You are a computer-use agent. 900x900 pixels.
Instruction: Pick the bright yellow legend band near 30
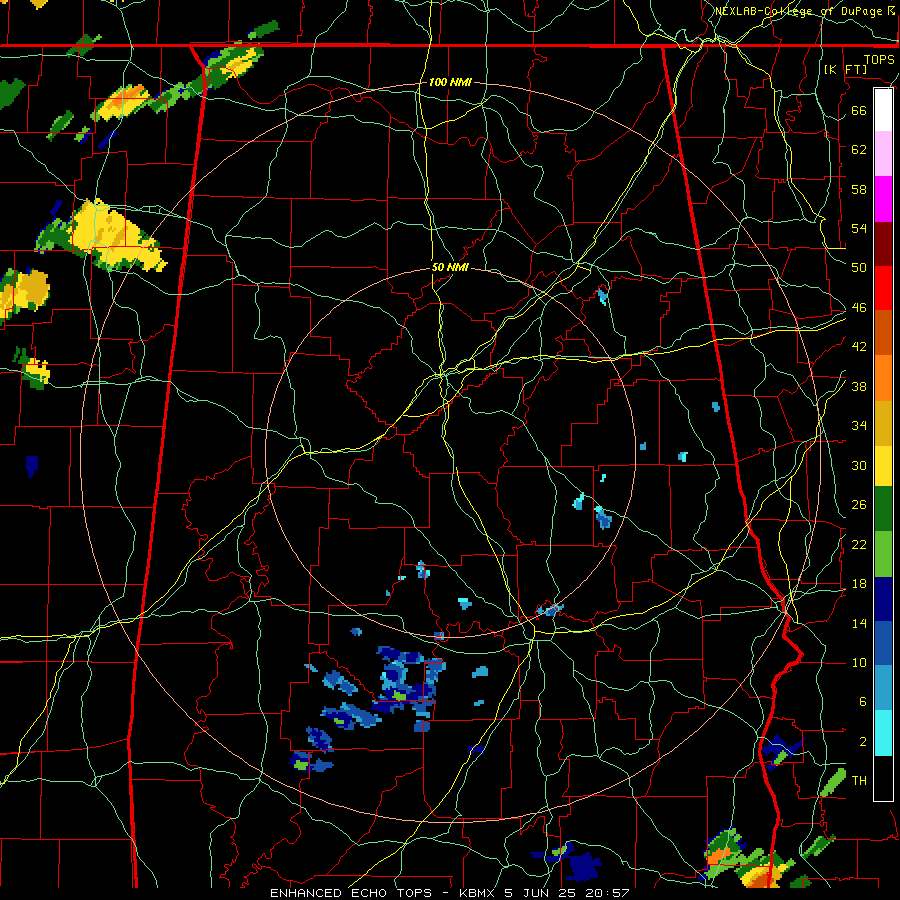pos(883,465)
